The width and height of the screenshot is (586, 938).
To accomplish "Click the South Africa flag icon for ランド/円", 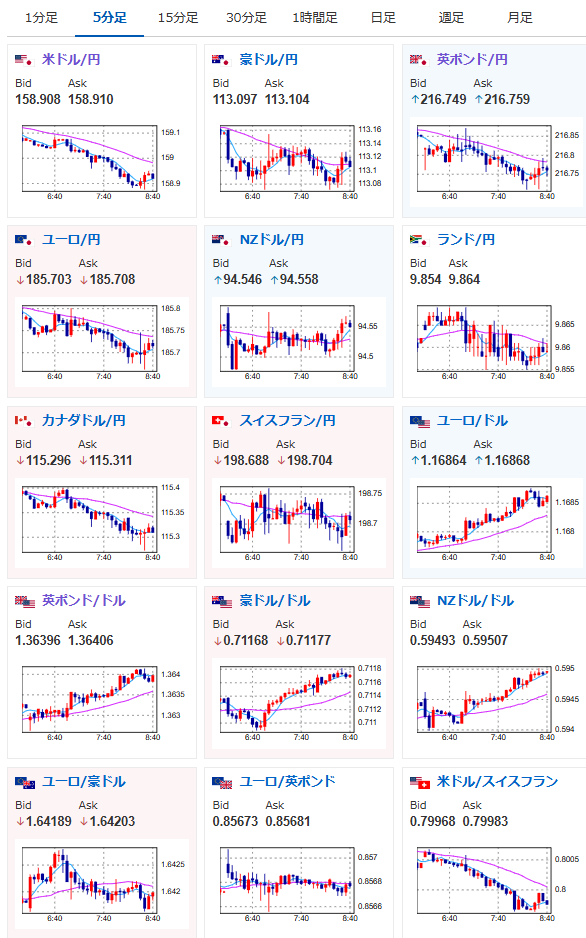I will (x=418, y=240).
